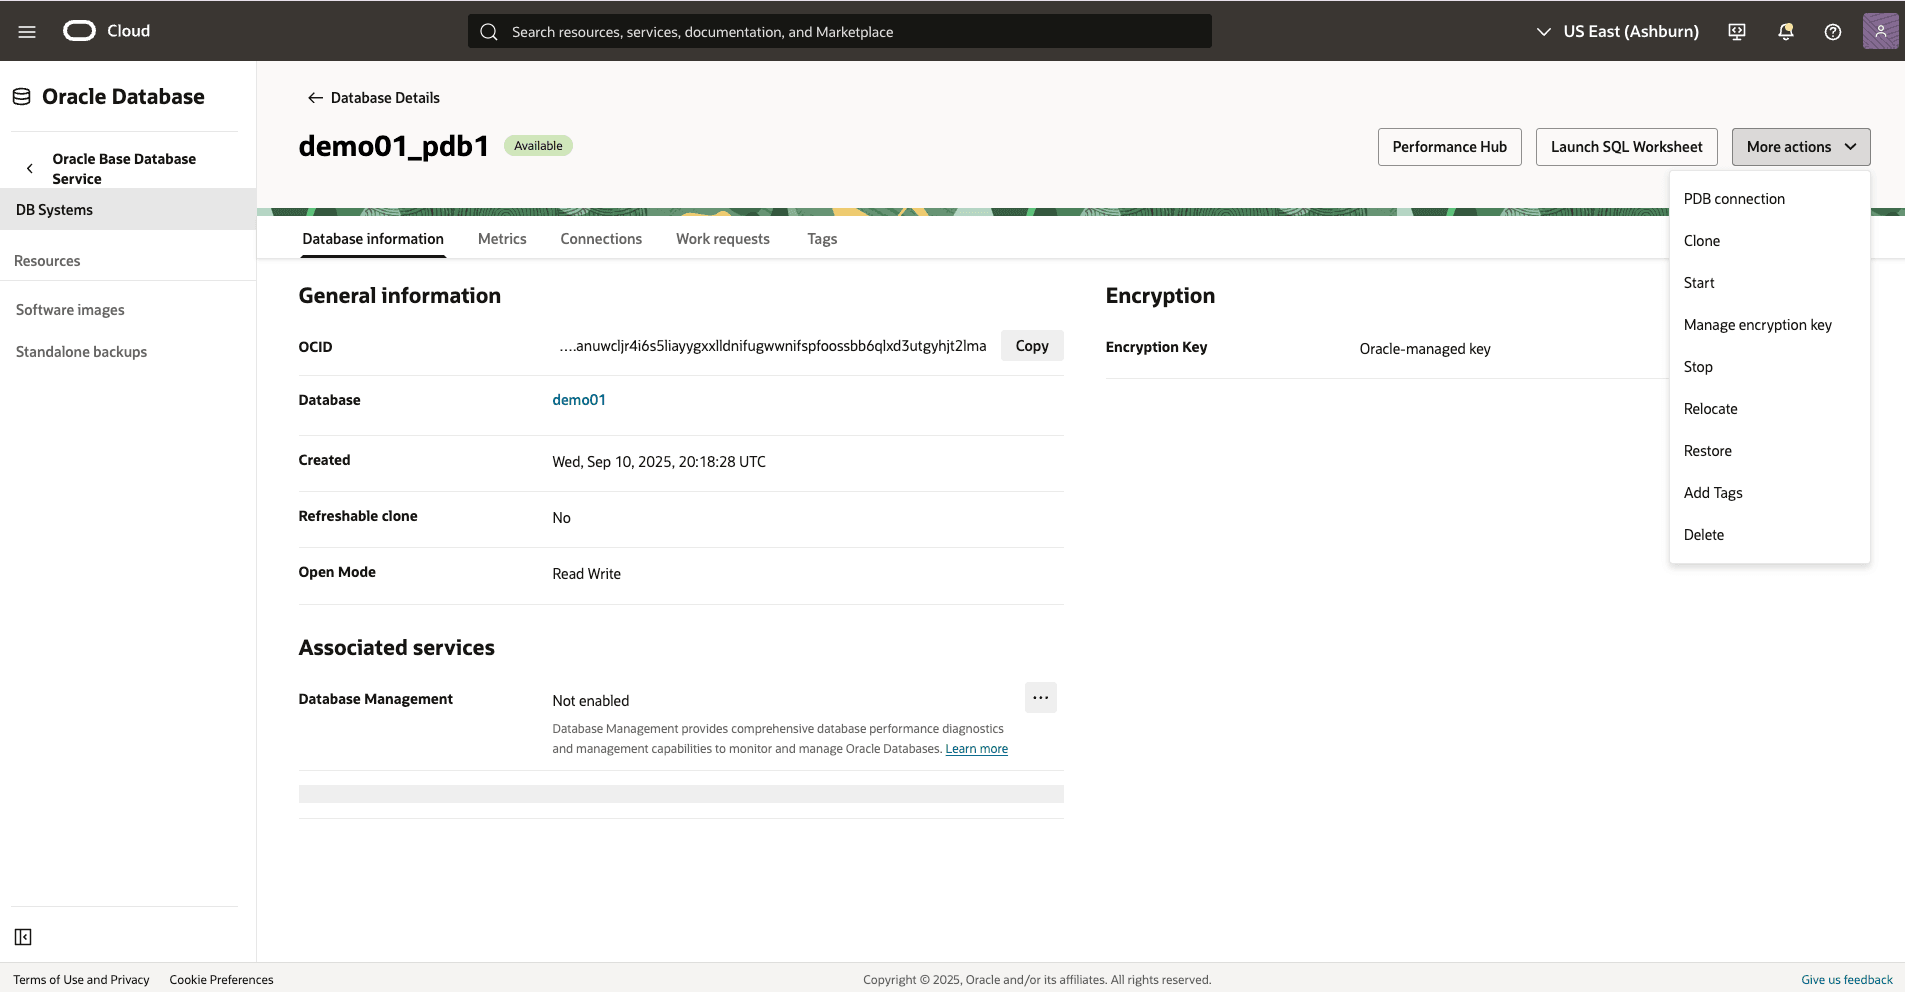This screenshot has width=1905, height=992.
Task: Click the Oracle Database icon in sidebar
Action: click(x=20, y=95)
